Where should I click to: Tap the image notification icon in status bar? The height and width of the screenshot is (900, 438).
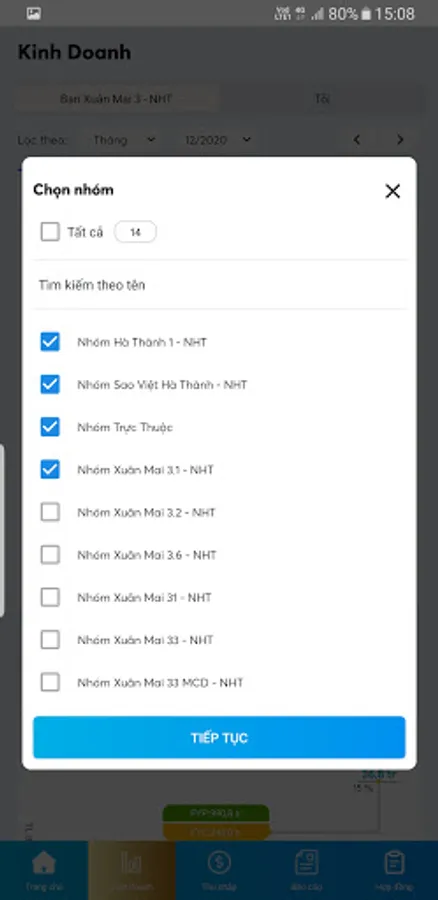[x=34, y=13]
